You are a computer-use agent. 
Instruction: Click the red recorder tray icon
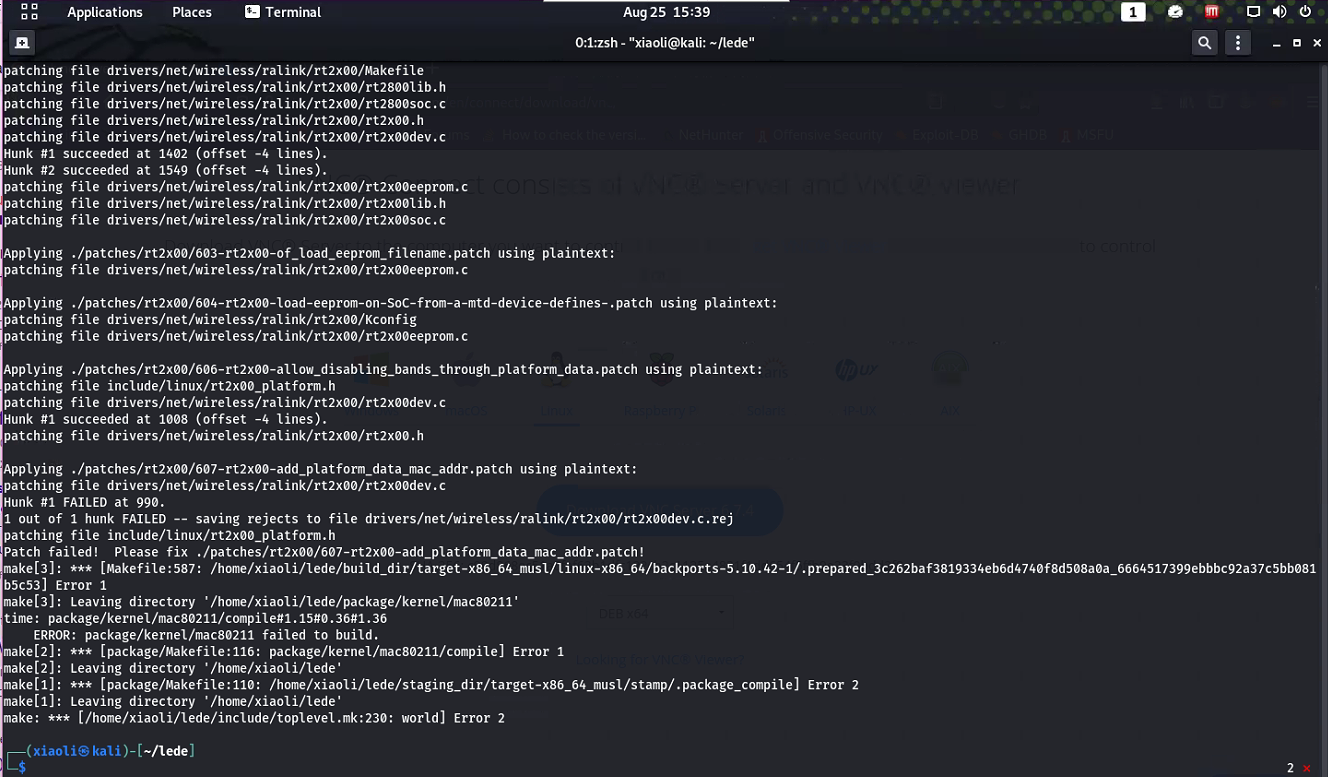[1211, 11]
